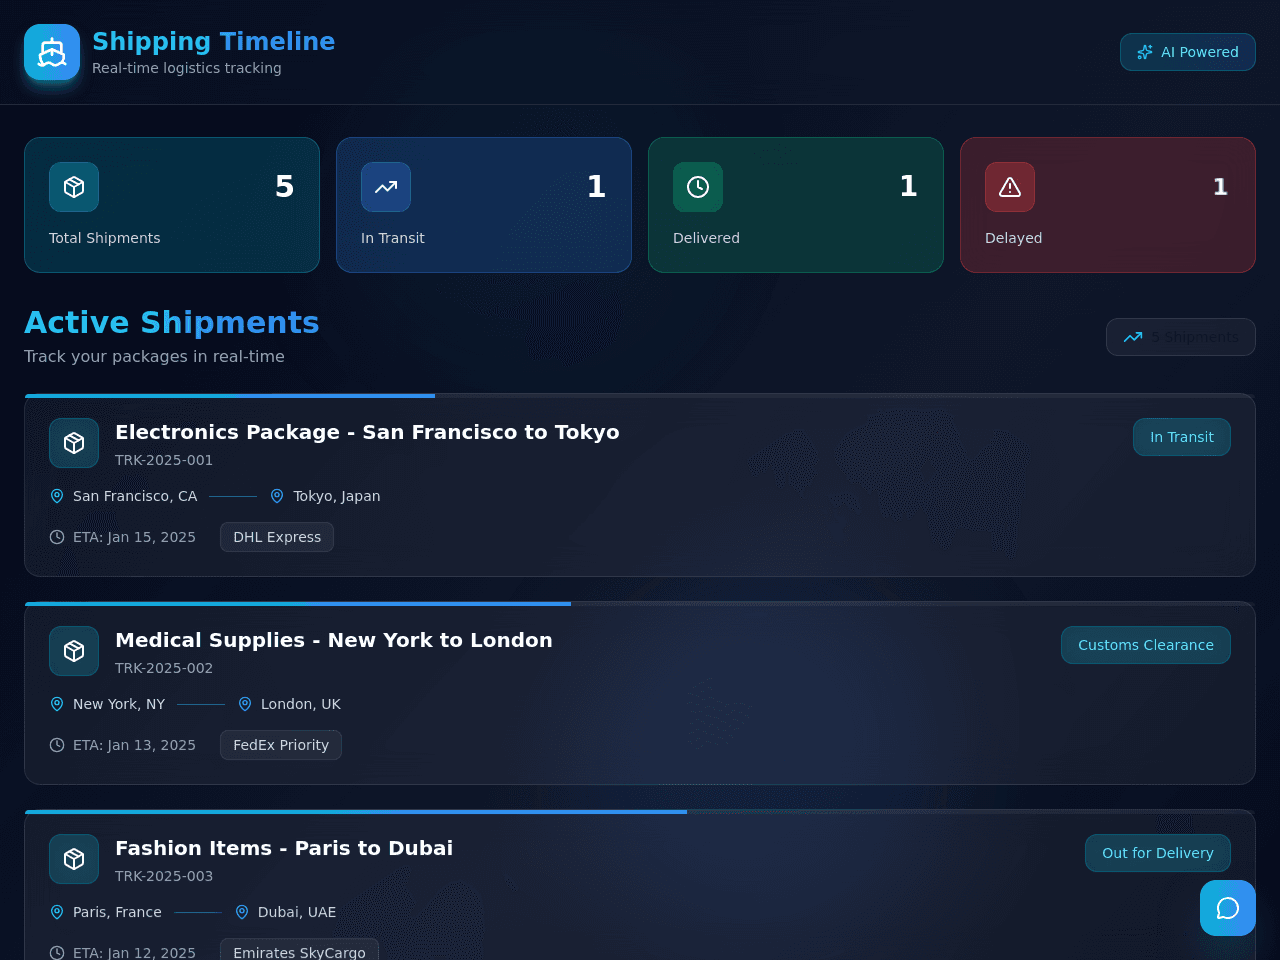The image size is (1280, 960).
Task: Click the Paris origin pin icon
Action: click(x=57, y=912)
